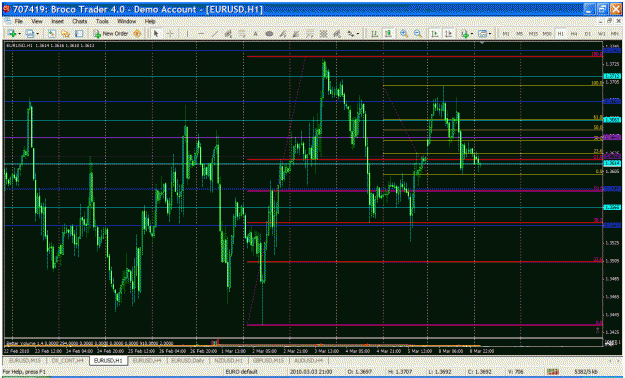The height and width of the screenshot is (378, 625).
Task: Show the Market Watch window icon
Action: coord(51,34)
